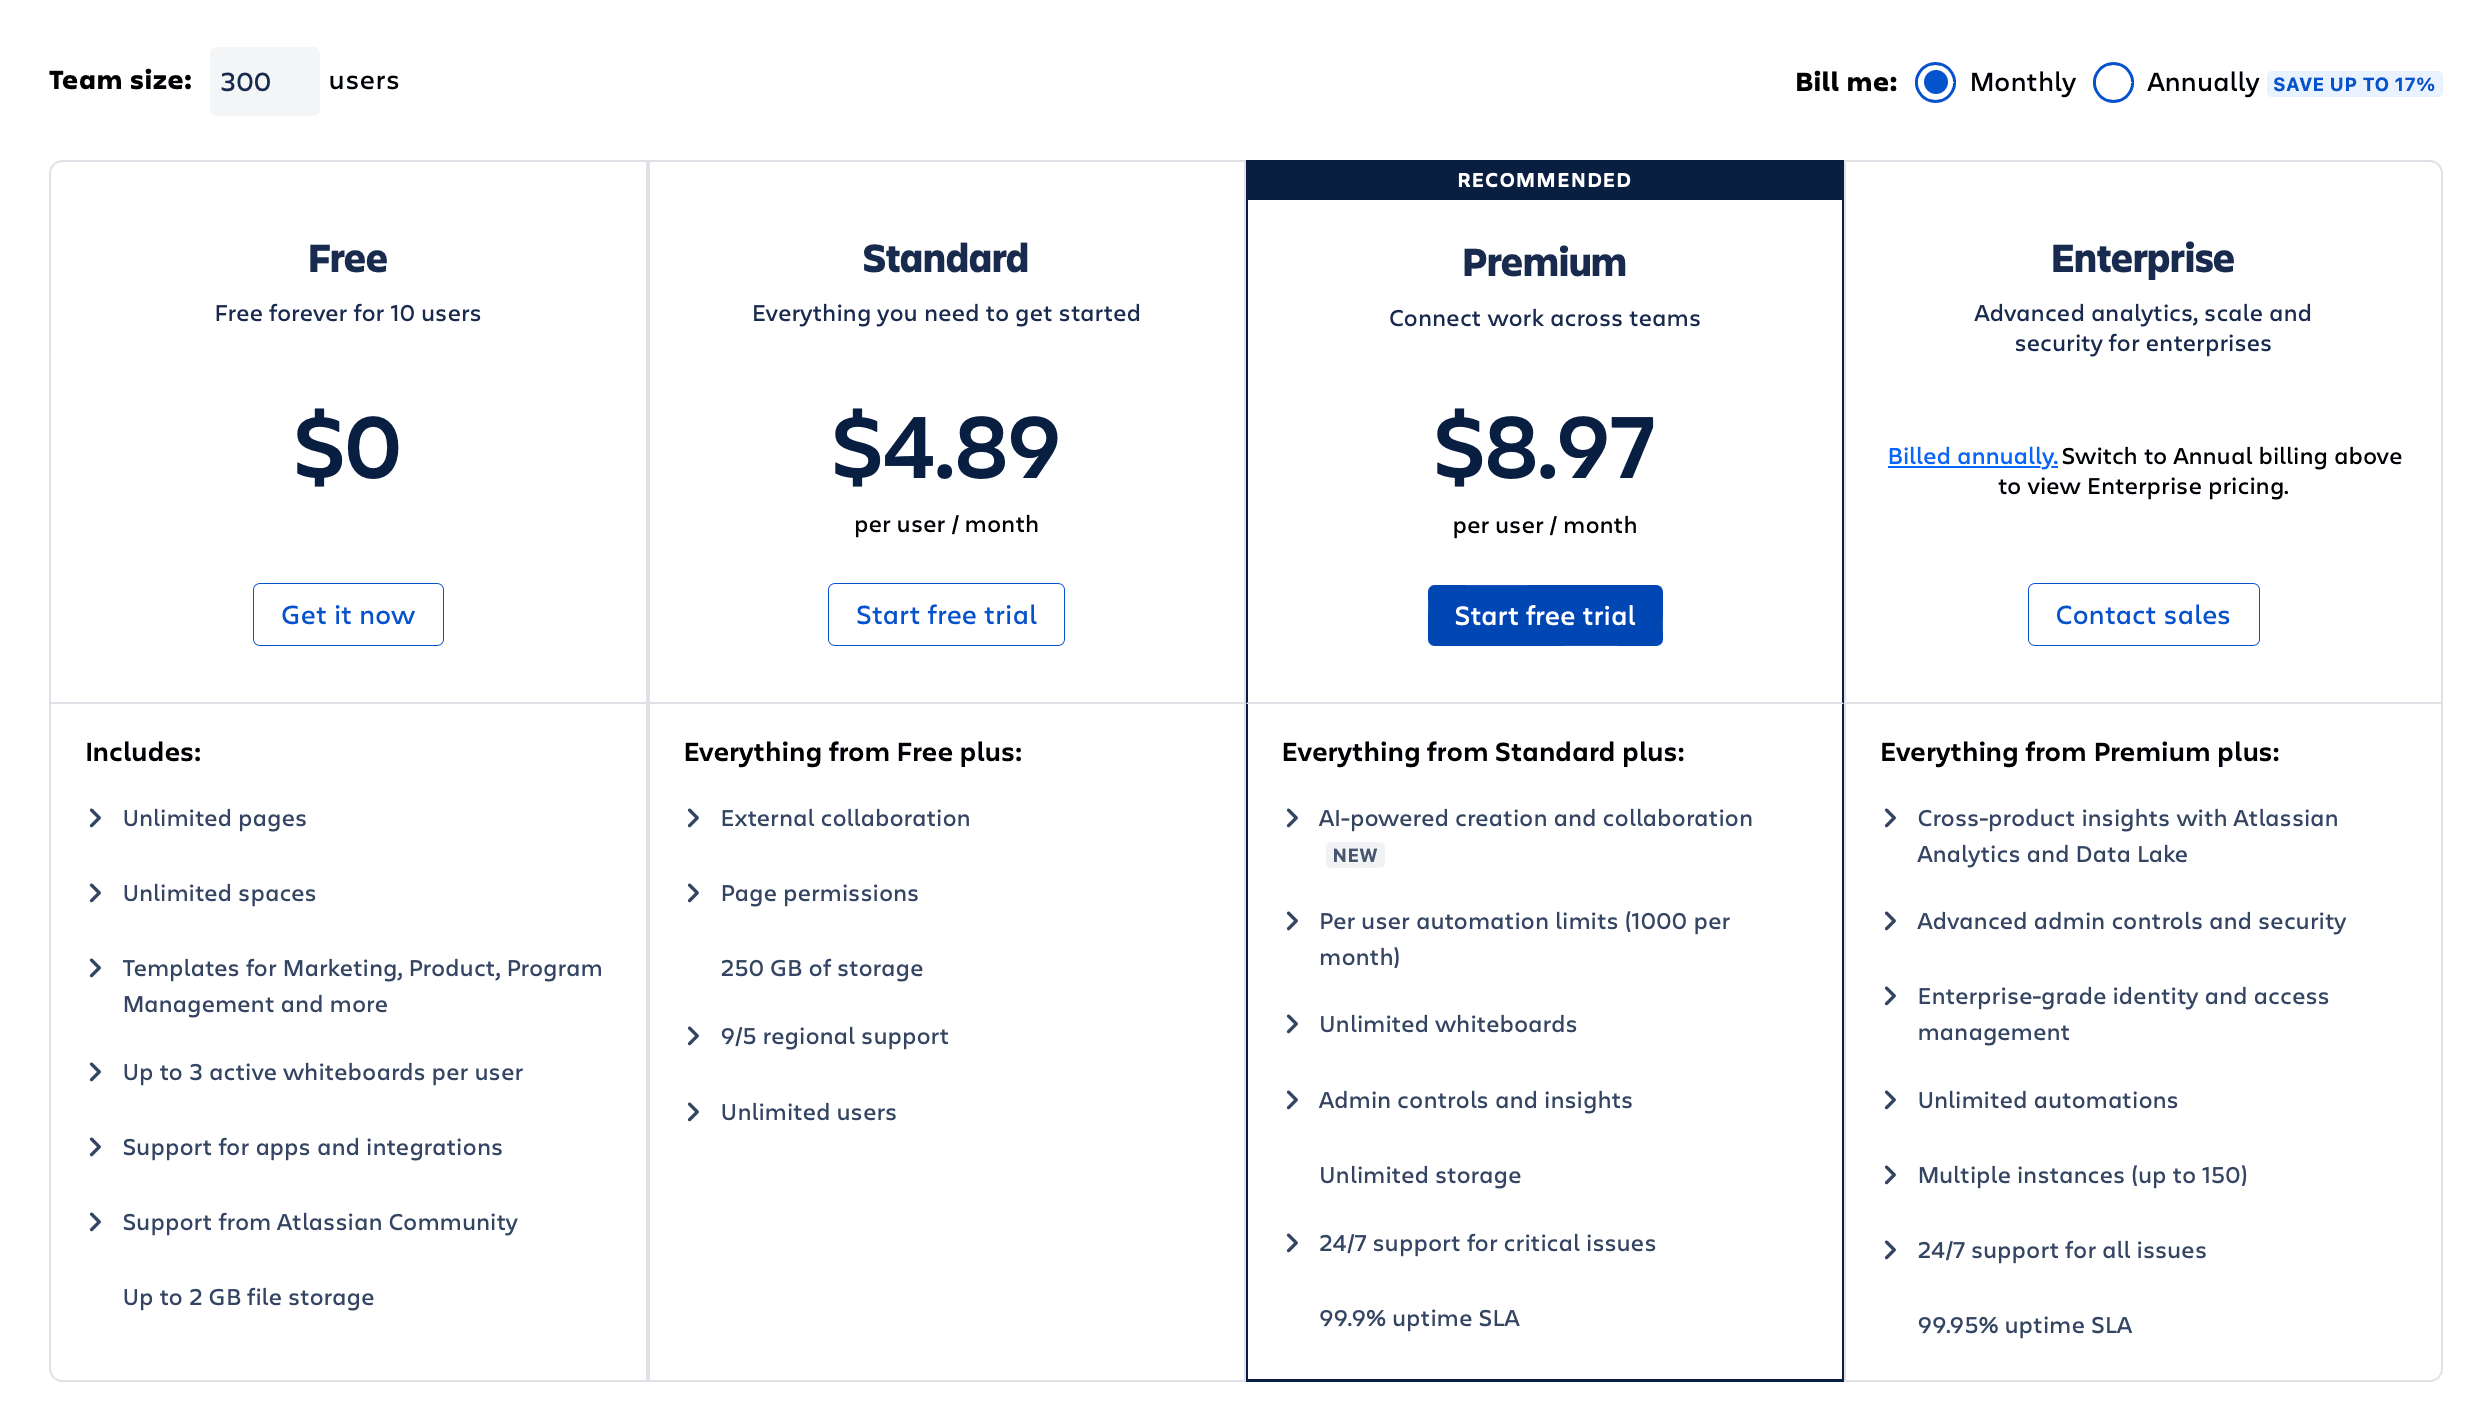Expand the Page permissions chevron
The width and height of the screenshot is (2470, 1412).
click(x=694, y=893)
